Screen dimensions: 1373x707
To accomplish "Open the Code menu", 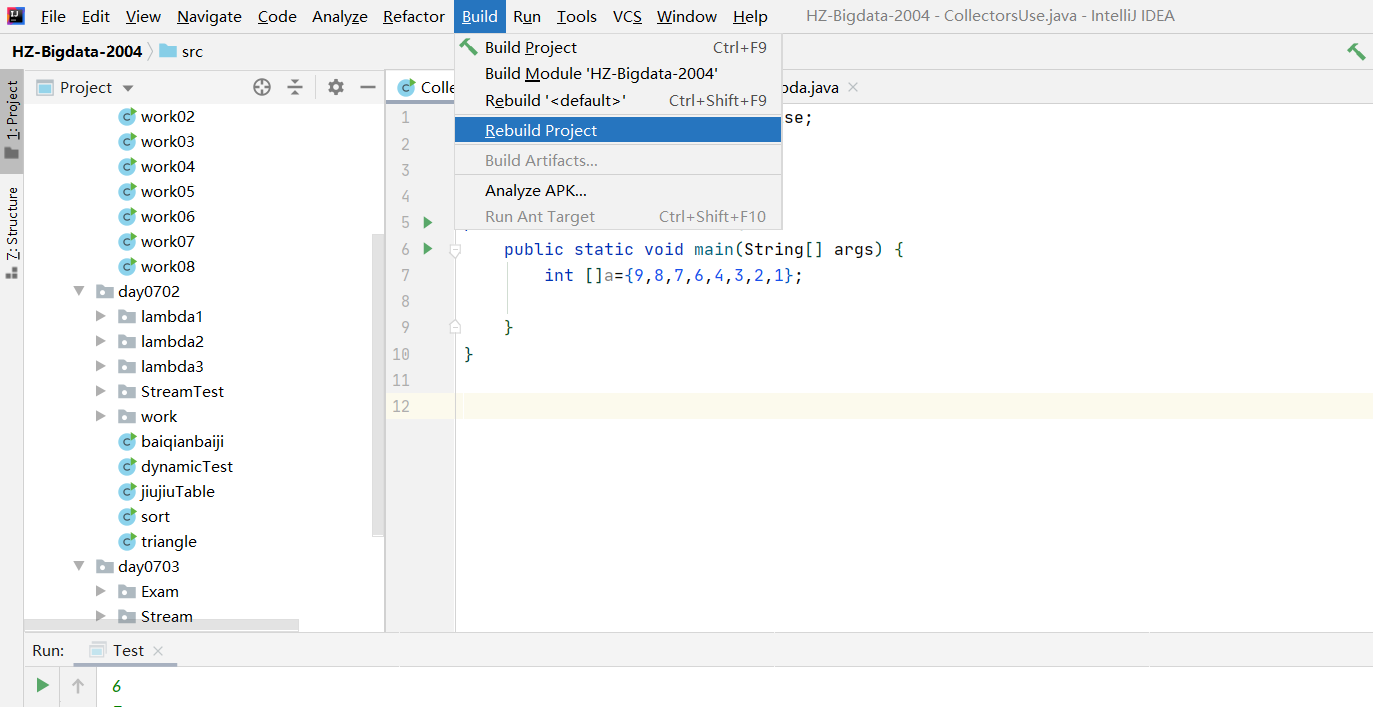I will pyautogui.click(x=277, y=16).
